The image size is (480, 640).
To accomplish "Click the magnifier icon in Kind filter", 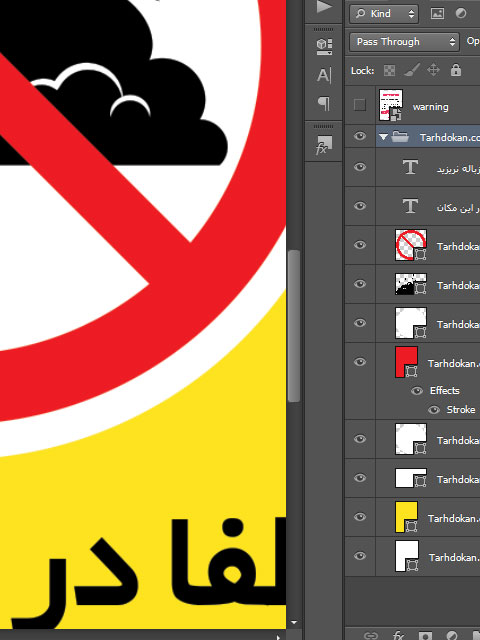I will 360,13.
